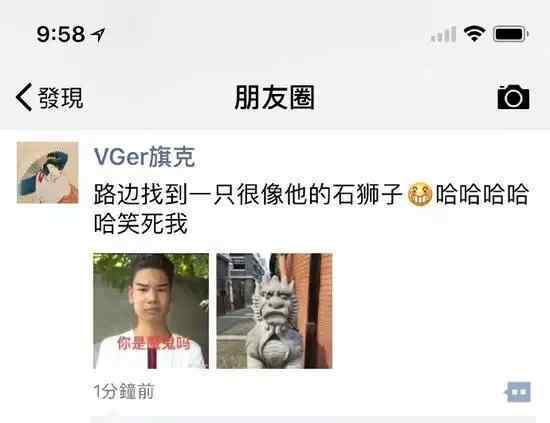This screenshot has width=550, height=423.
Task: Open the stone lion statue photo
Action: click(x=274, y=311)
